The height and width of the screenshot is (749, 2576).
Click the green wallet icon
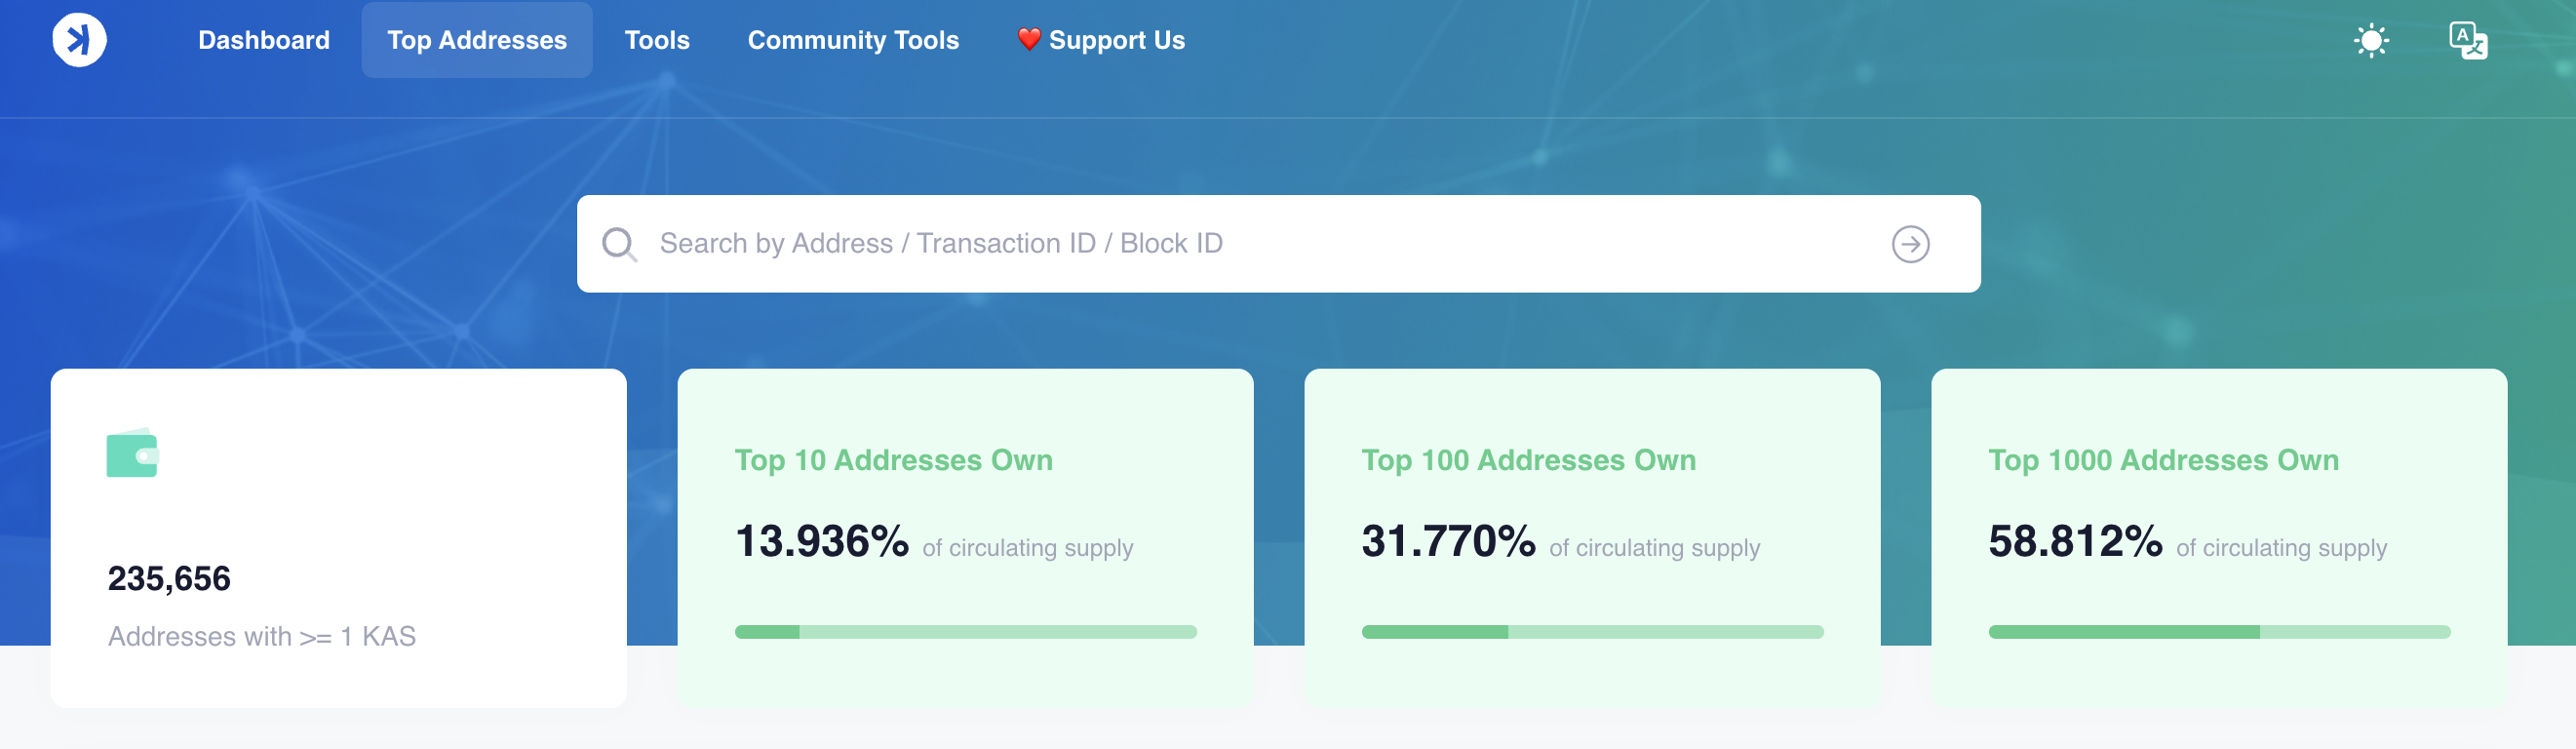(132, 454)
